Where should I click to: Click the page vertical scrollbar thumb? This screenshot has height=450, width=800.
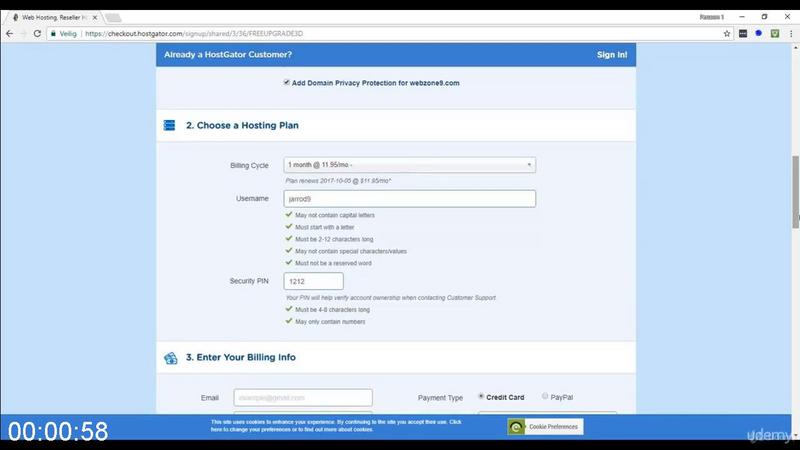pos(795,192)
